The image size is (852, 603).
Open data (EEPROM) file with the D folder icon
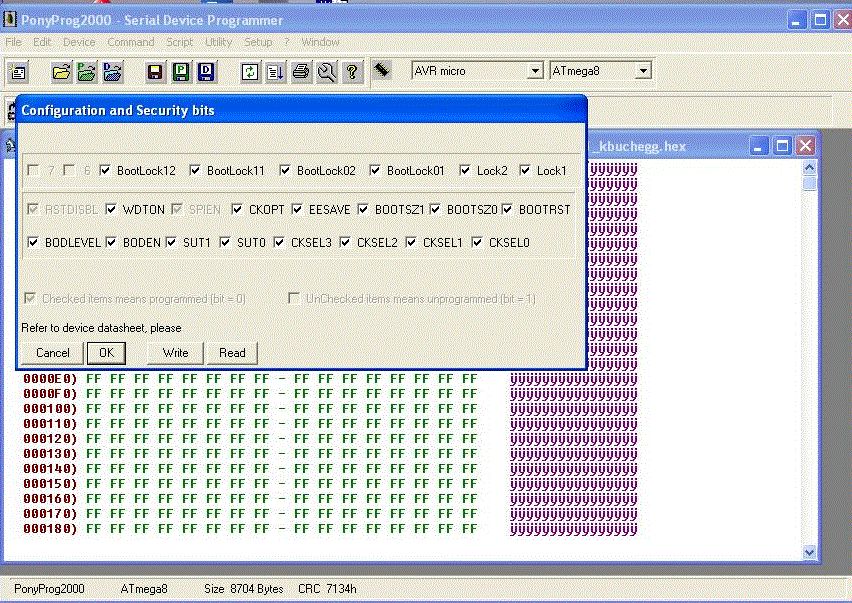[112, 72]
